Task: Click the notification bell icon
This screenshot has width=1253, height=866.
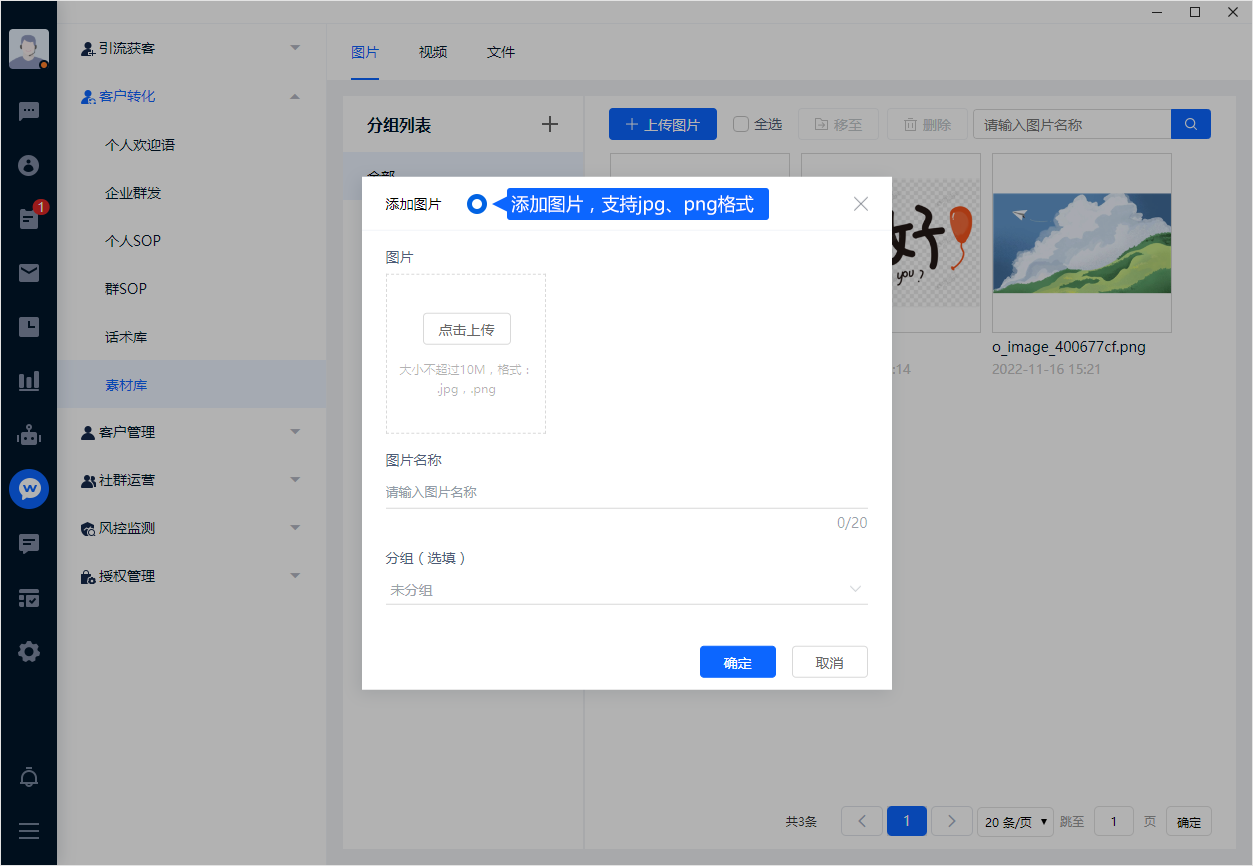Action: pos(29,777)
